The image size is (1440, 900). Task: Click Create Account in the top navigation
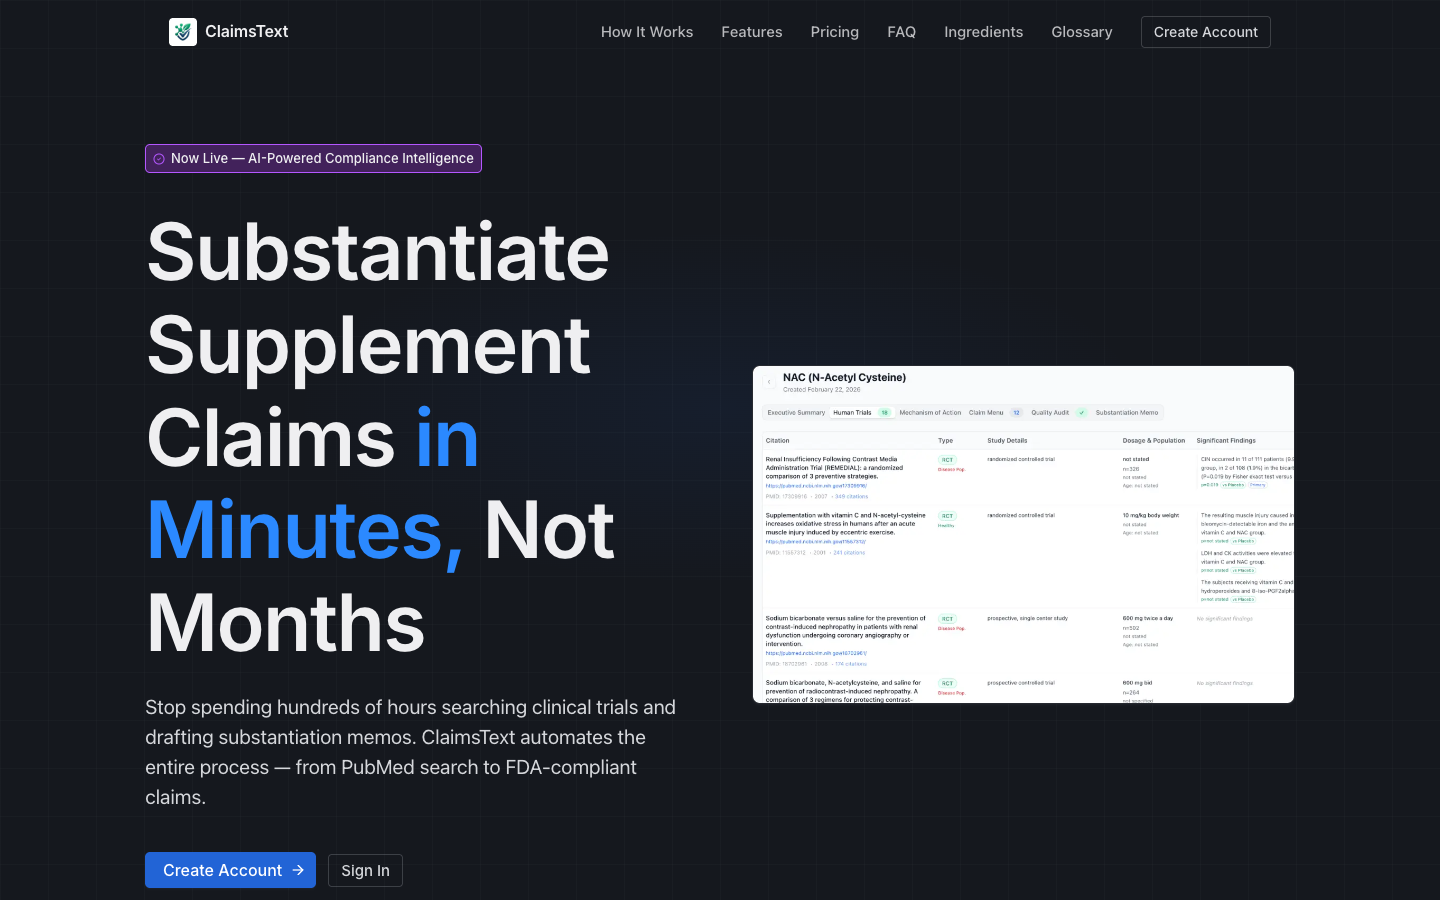(x=1206, y=32)
